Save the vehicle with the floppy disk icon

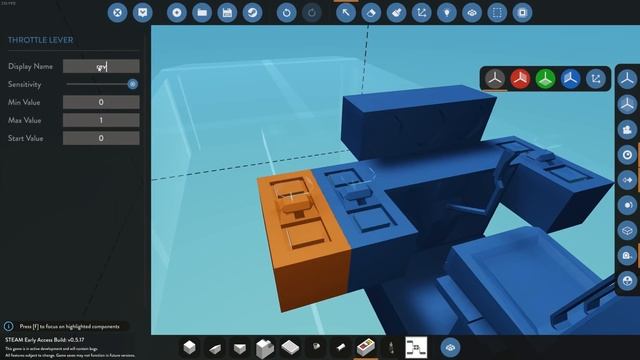tap(227, 13)
